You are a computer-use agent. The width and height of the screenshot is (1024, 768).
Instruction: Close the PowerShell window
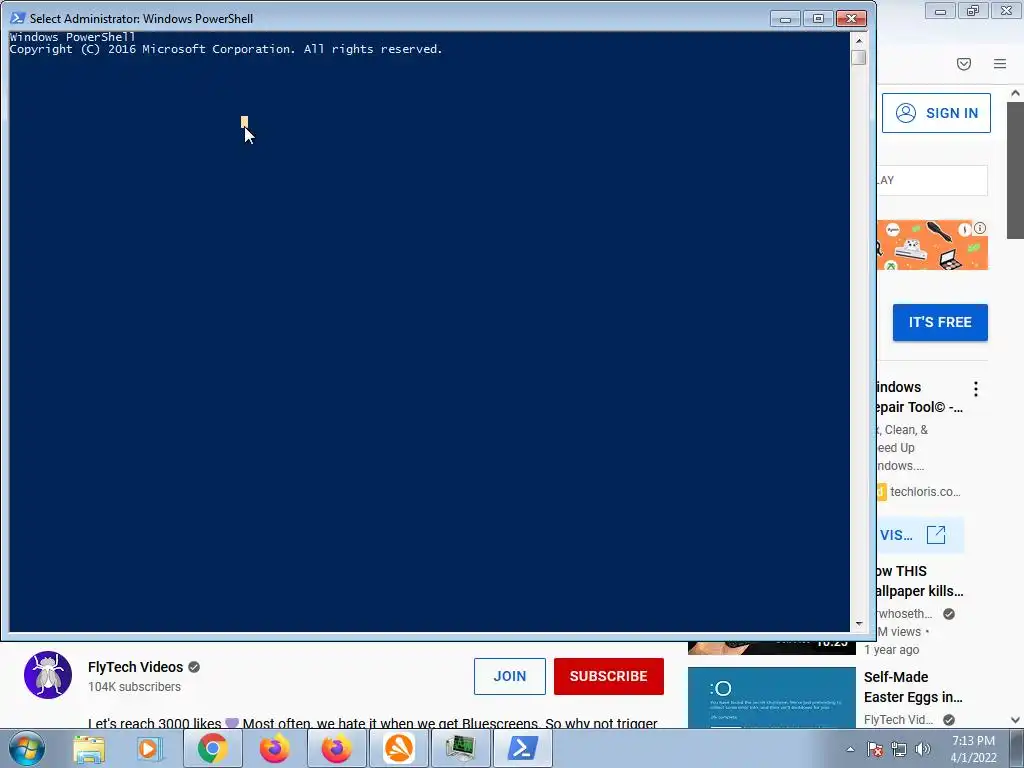pos(852,19)
